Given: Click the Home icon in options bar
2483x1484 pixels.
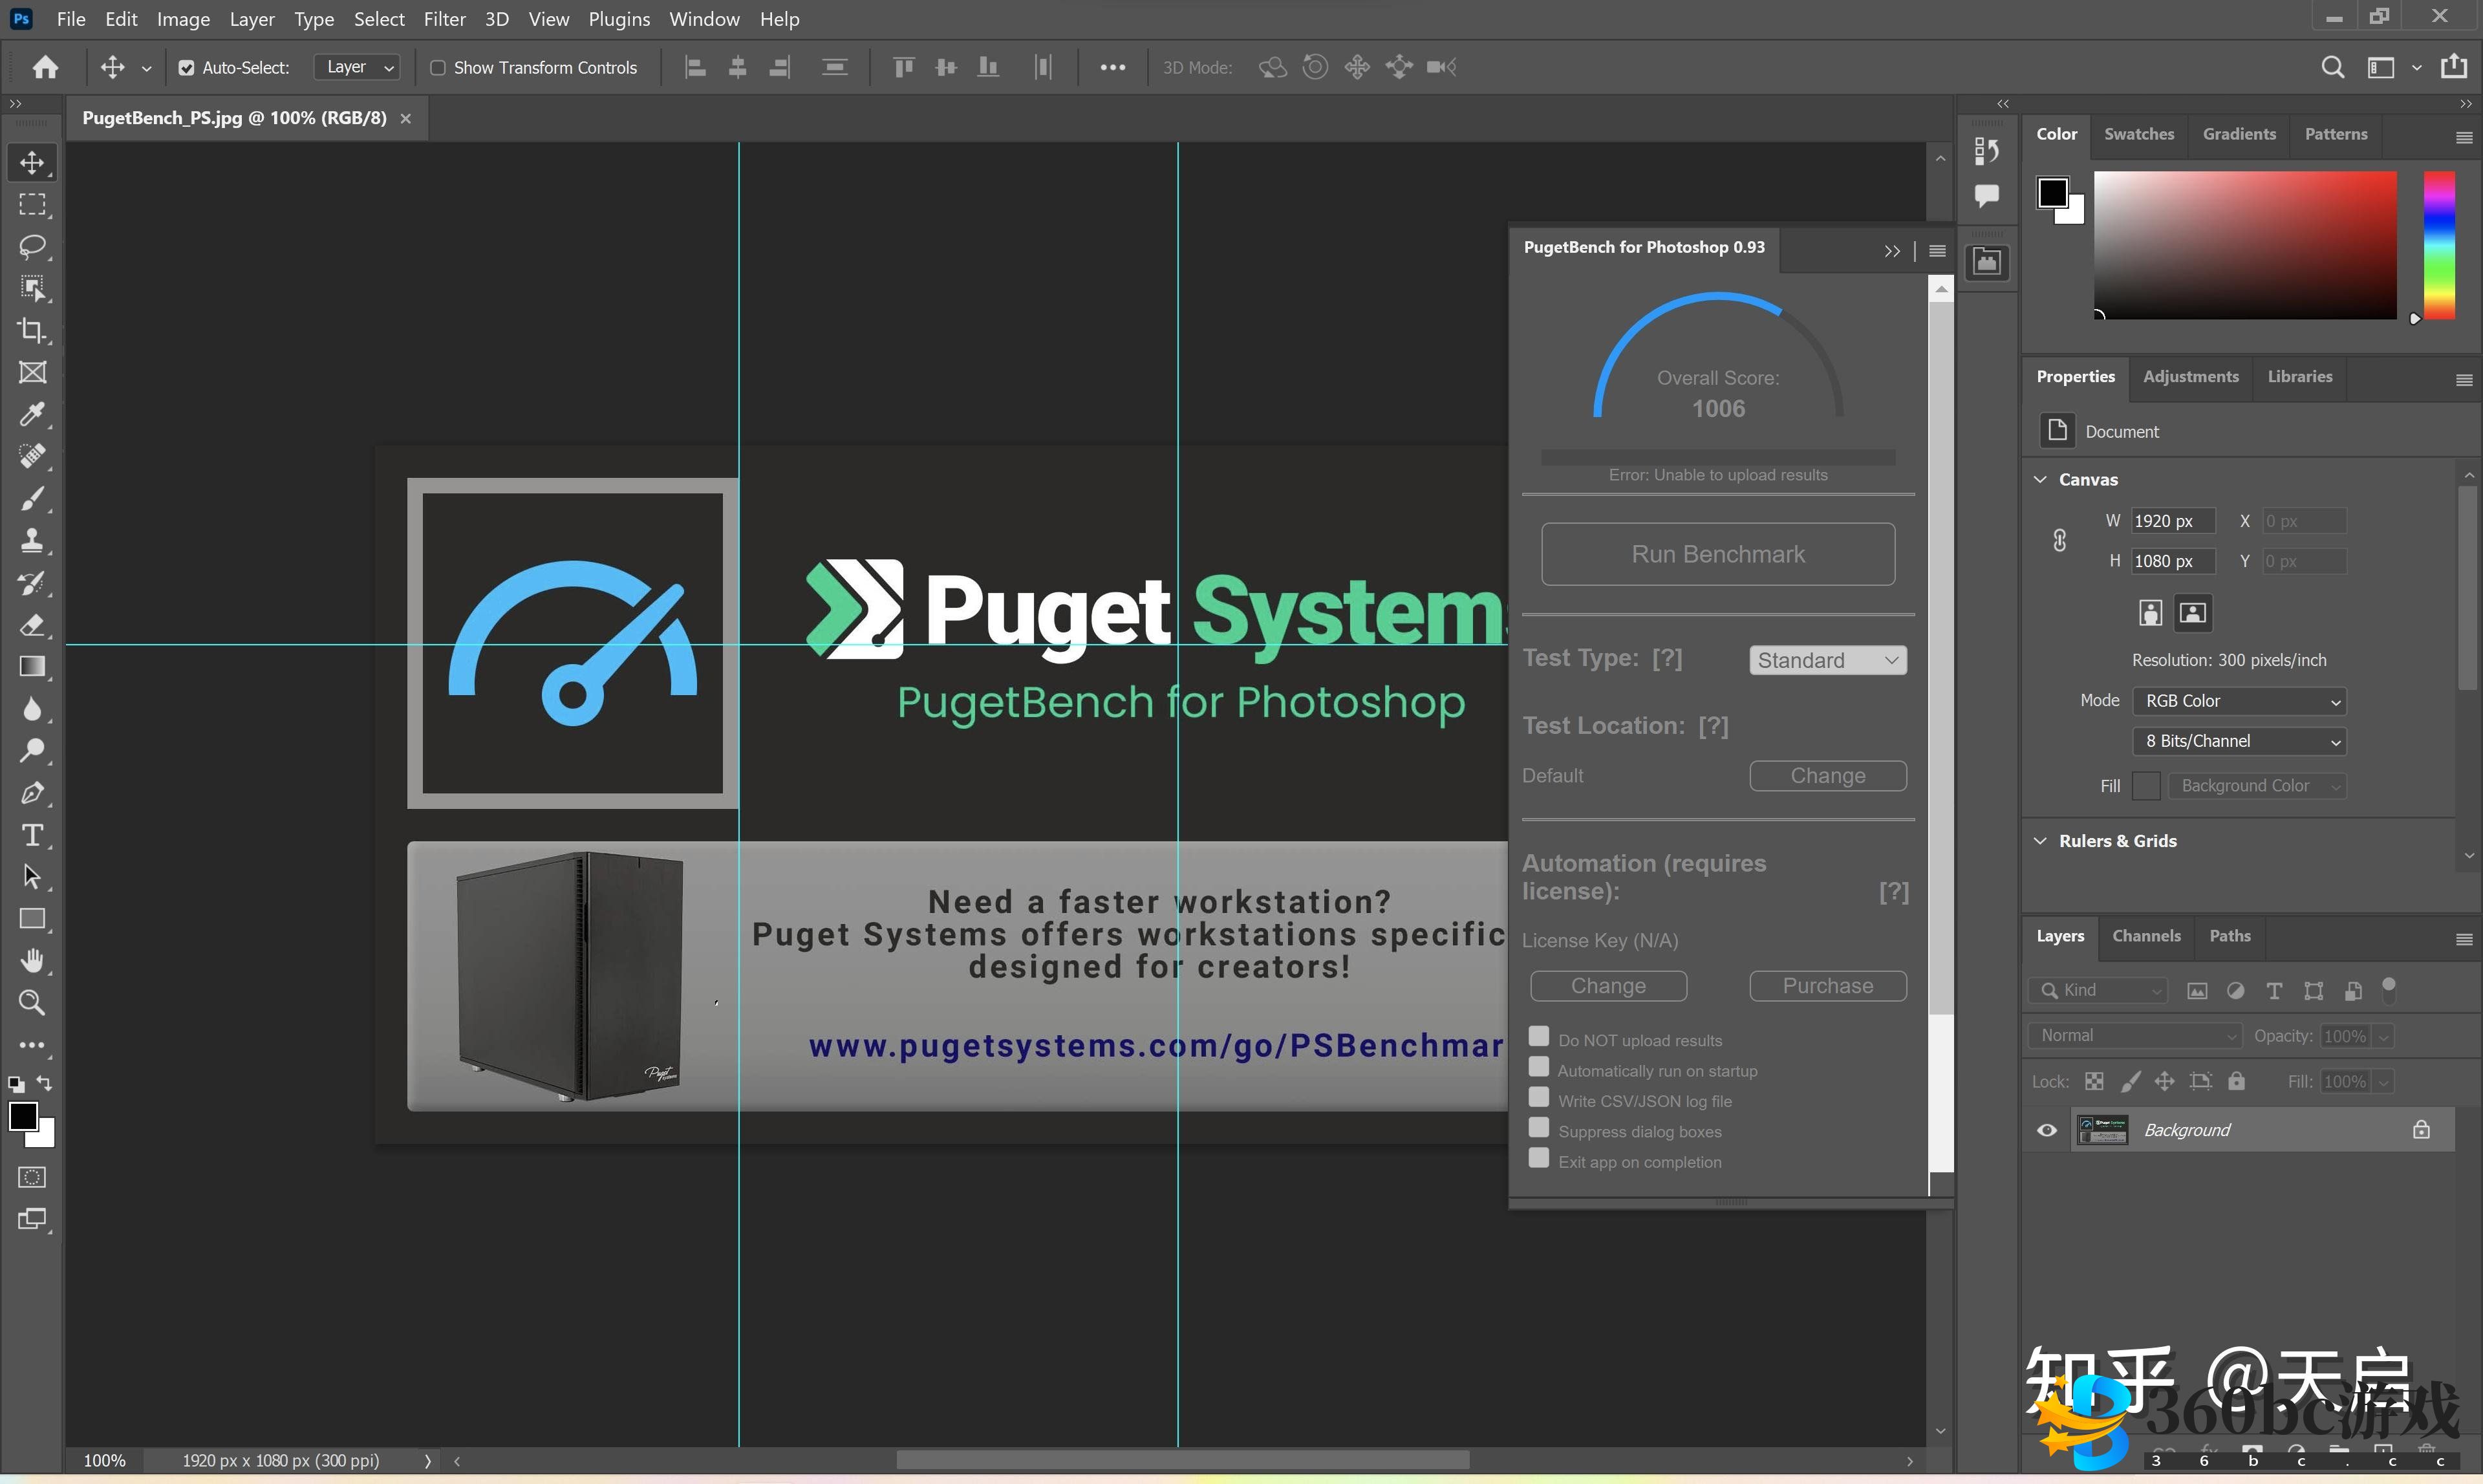Looking at the screenshot, I should click(45, 67).
